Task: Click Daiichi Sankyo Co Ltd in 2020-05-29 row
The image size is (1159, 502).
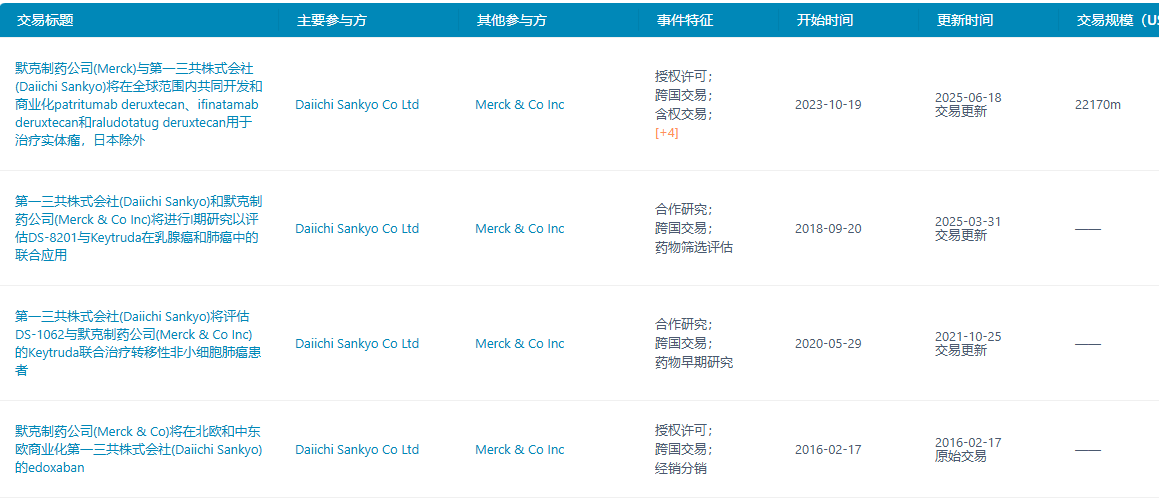Action: pos(357,344)
